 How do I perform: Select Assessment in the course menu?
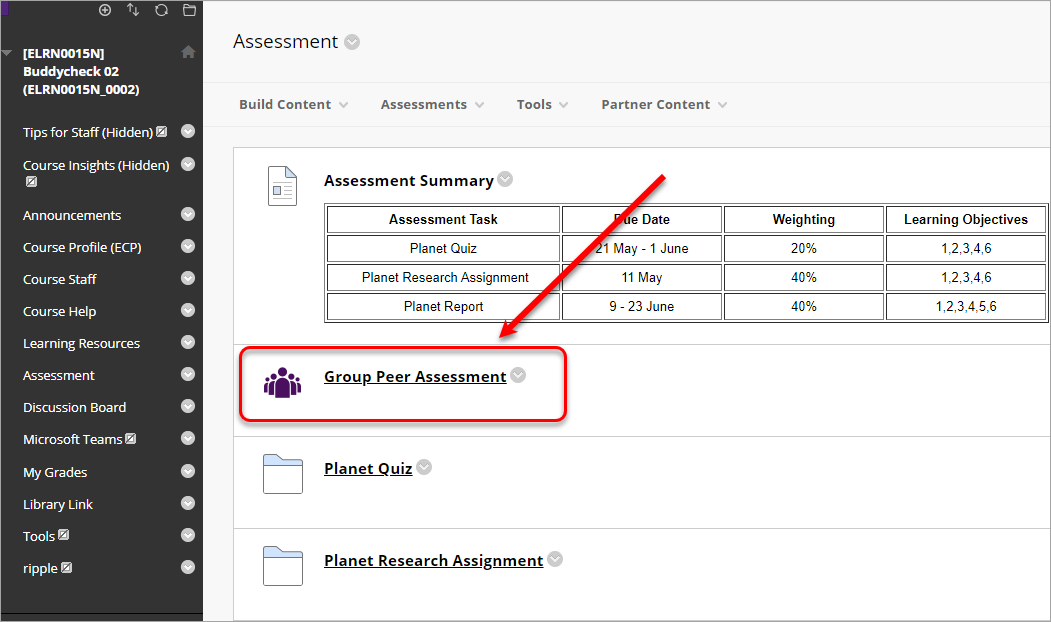pyautogui.click(x=58, y=375)
